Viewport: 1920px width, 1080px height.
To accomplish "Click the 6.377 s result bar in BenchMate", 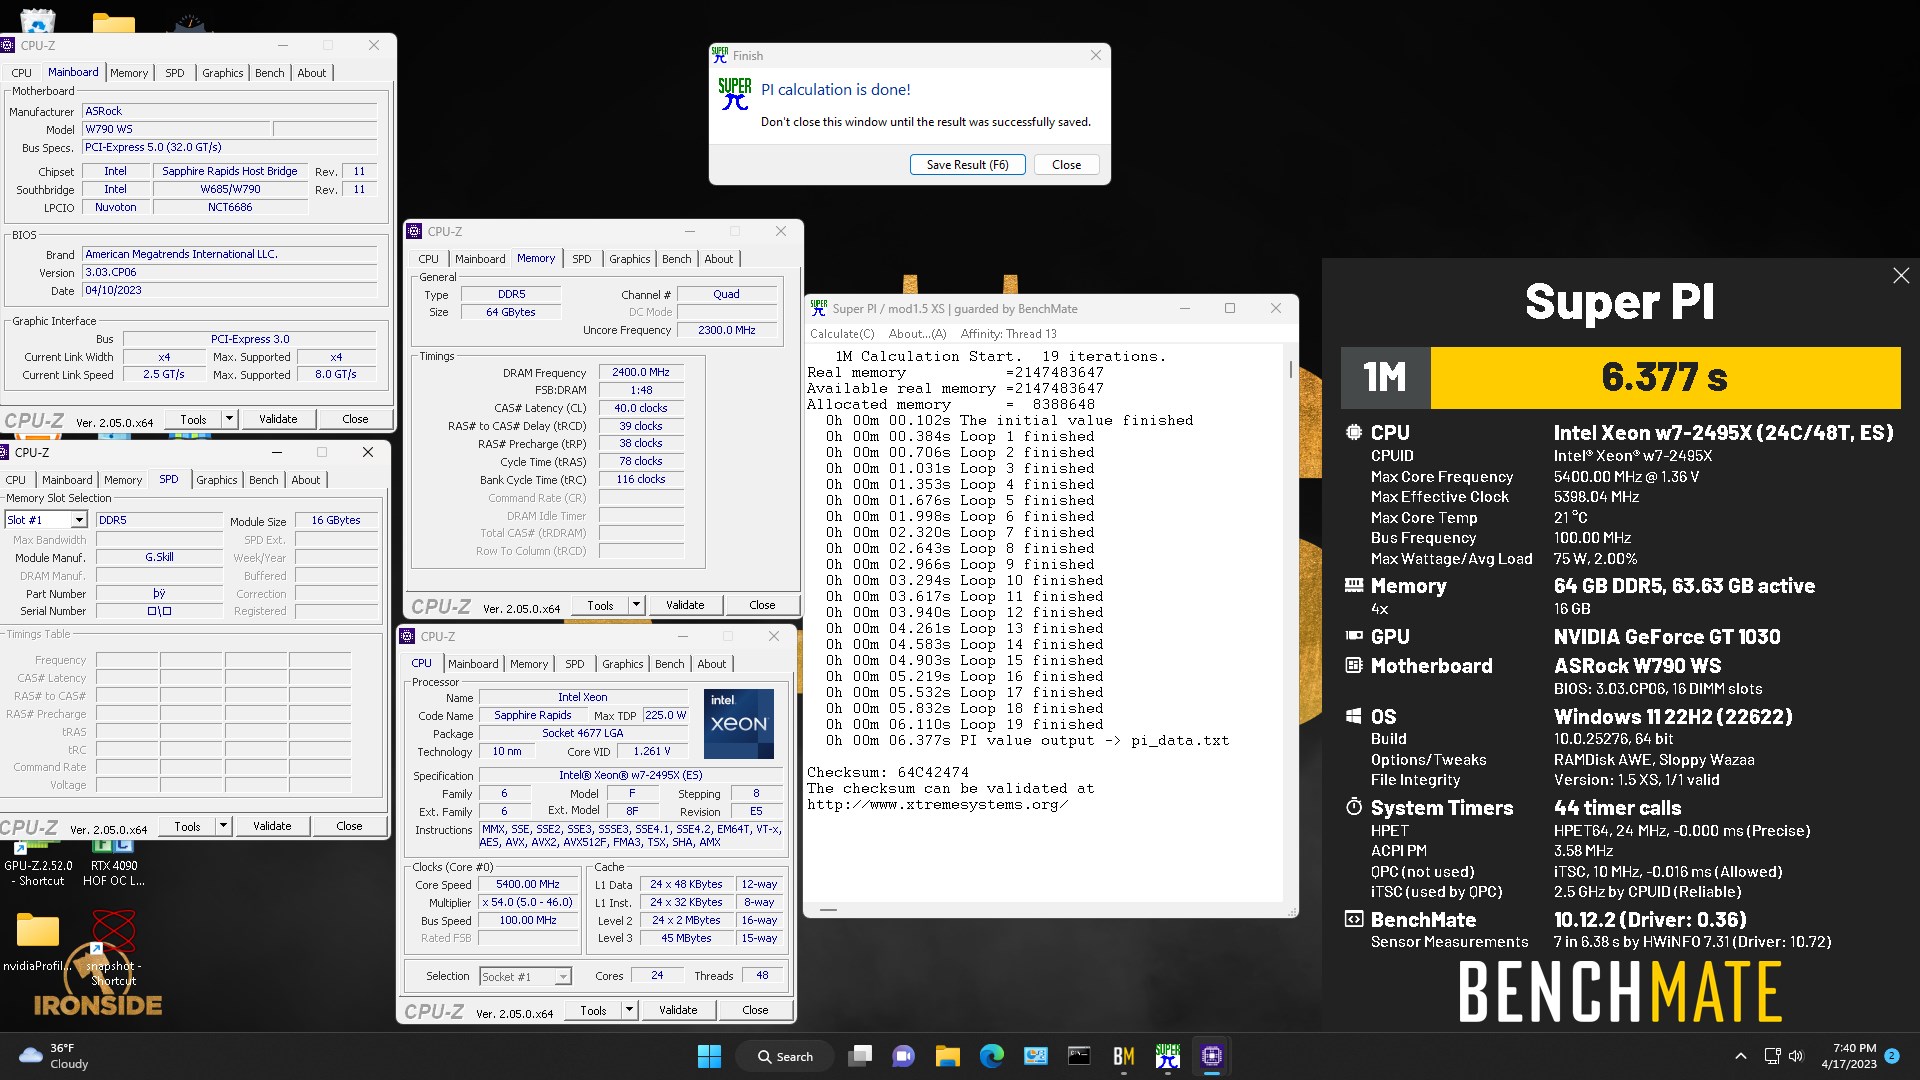I will click(x=1665, y=377).
